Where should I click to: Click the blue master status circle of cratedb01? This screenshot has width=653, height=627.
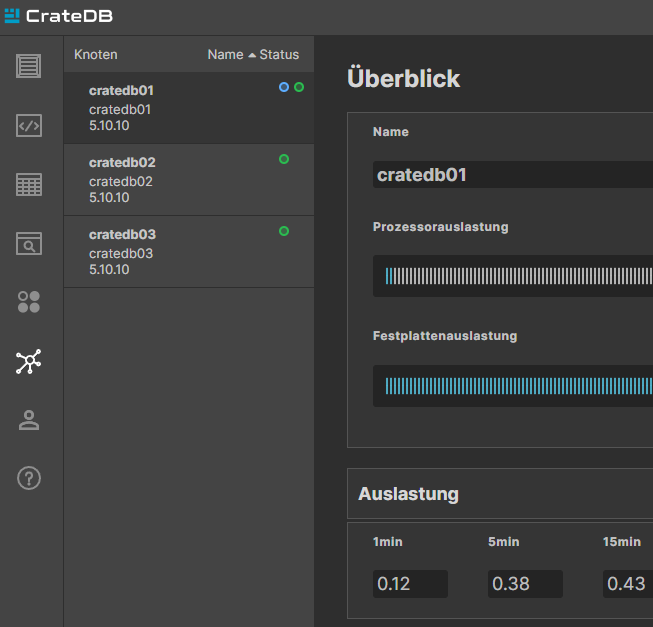click(x=284, y=87)
